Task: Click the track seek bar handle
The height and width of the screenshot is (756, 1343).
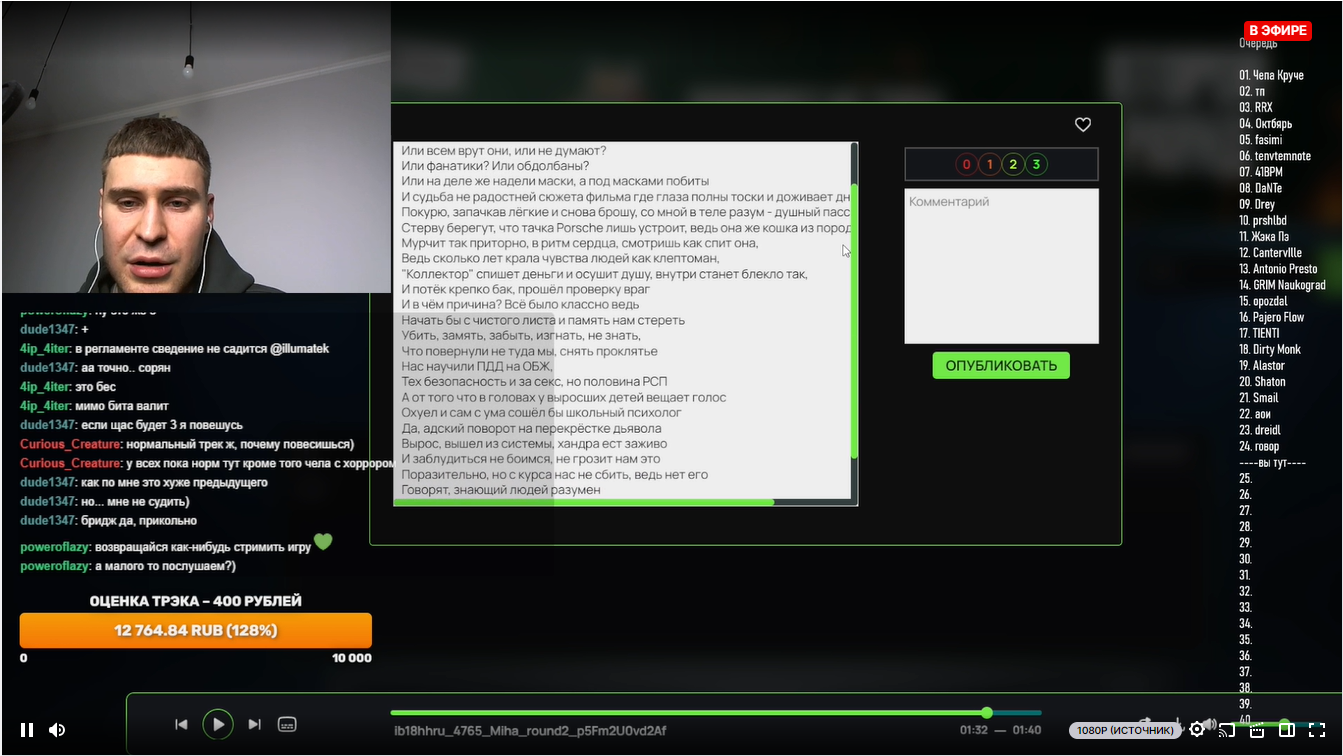Action: click(987, 713)
